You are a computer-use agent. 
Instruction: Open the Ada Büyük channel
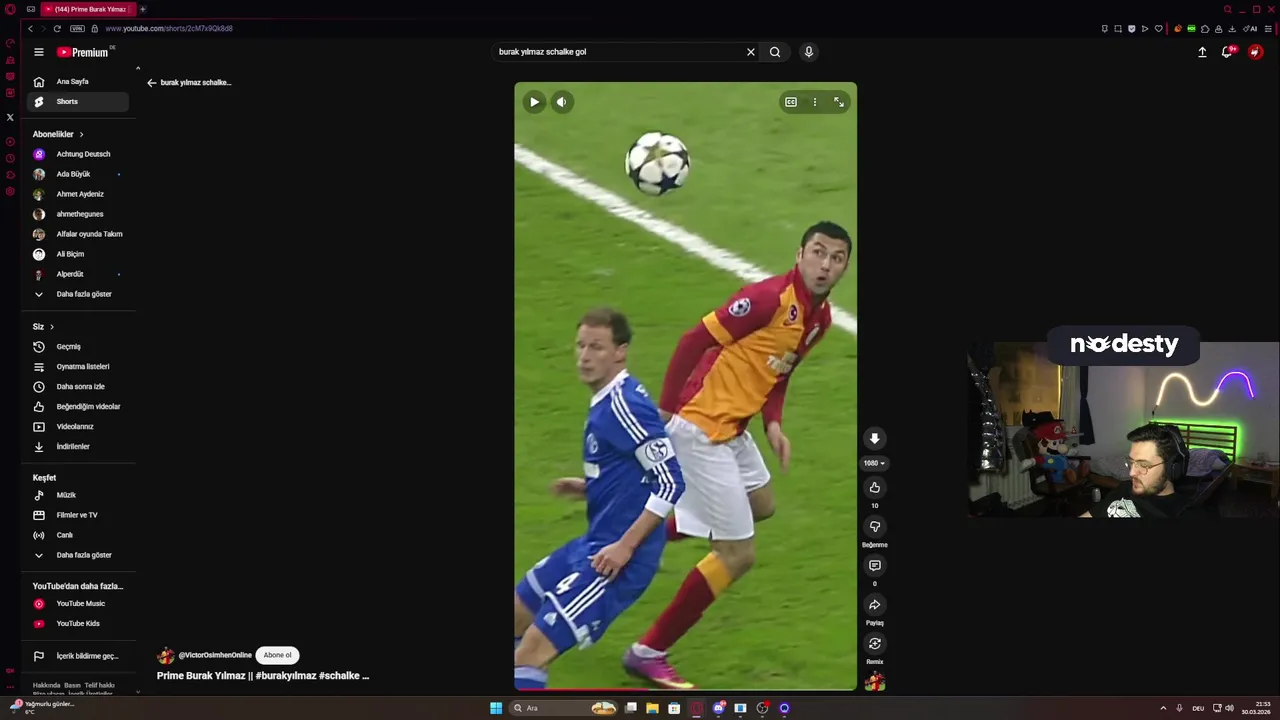coord(78,174)
